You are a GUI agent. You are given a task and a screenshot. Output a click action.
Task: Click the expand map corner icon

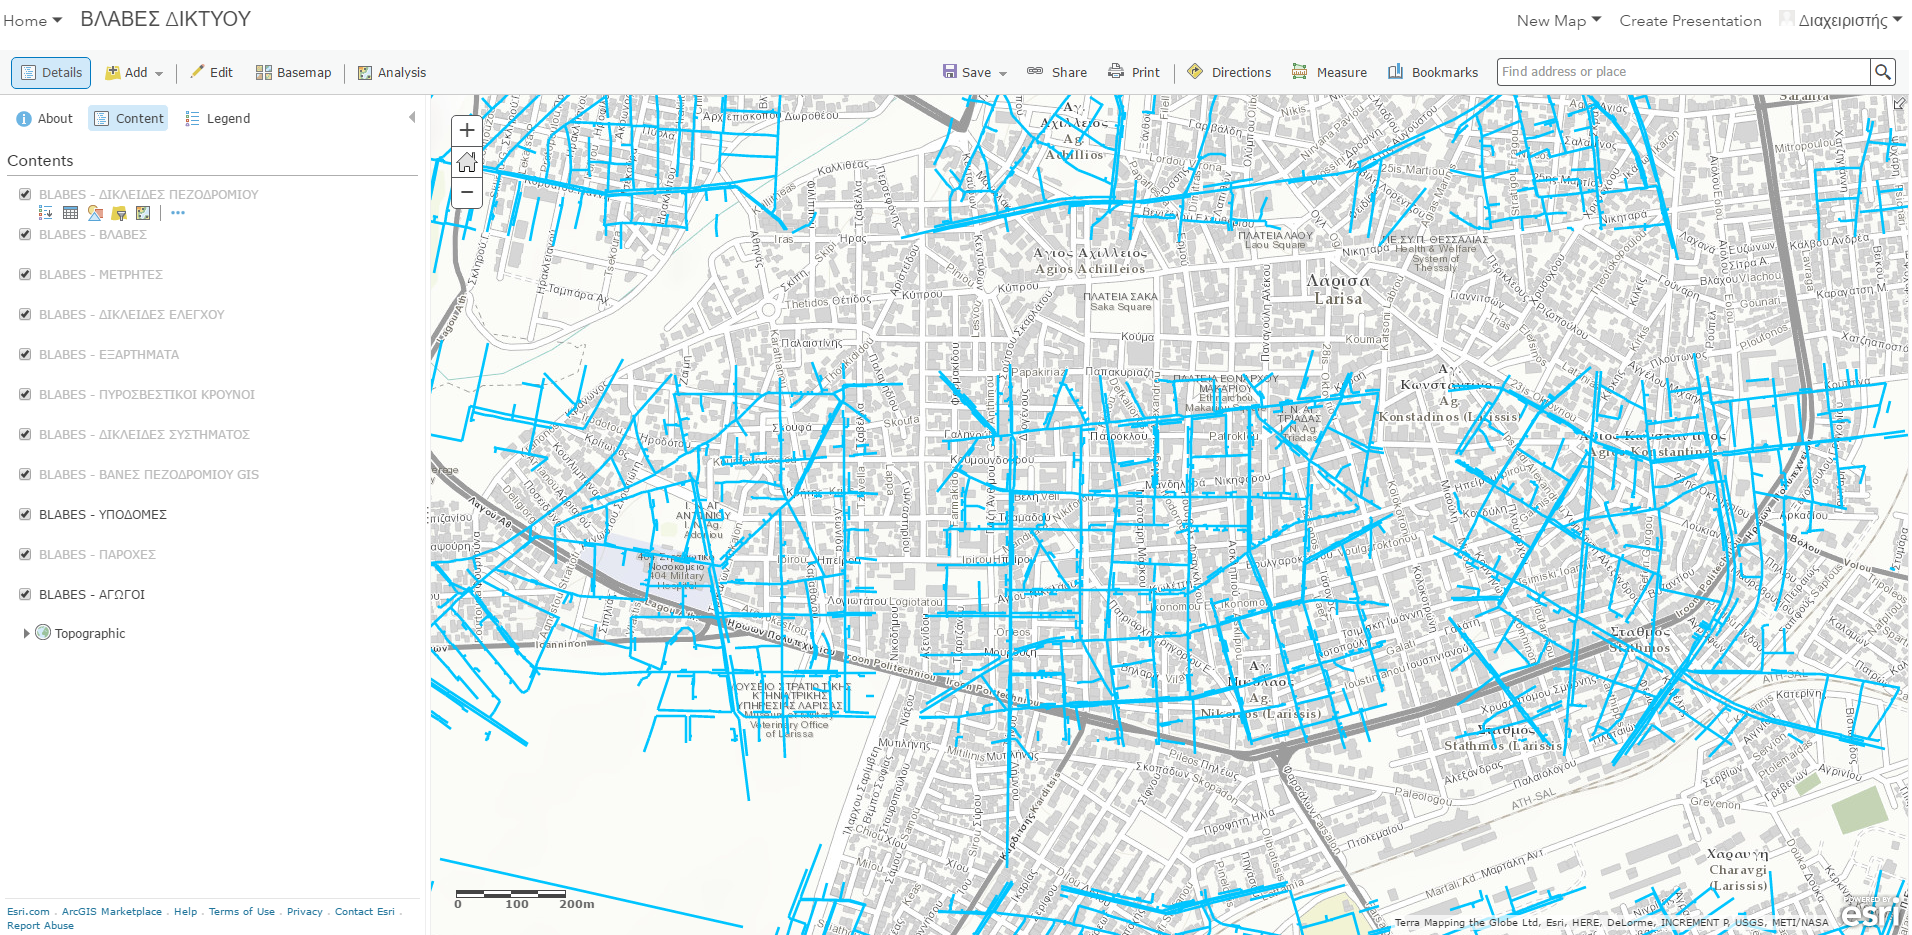[1899, 103]
